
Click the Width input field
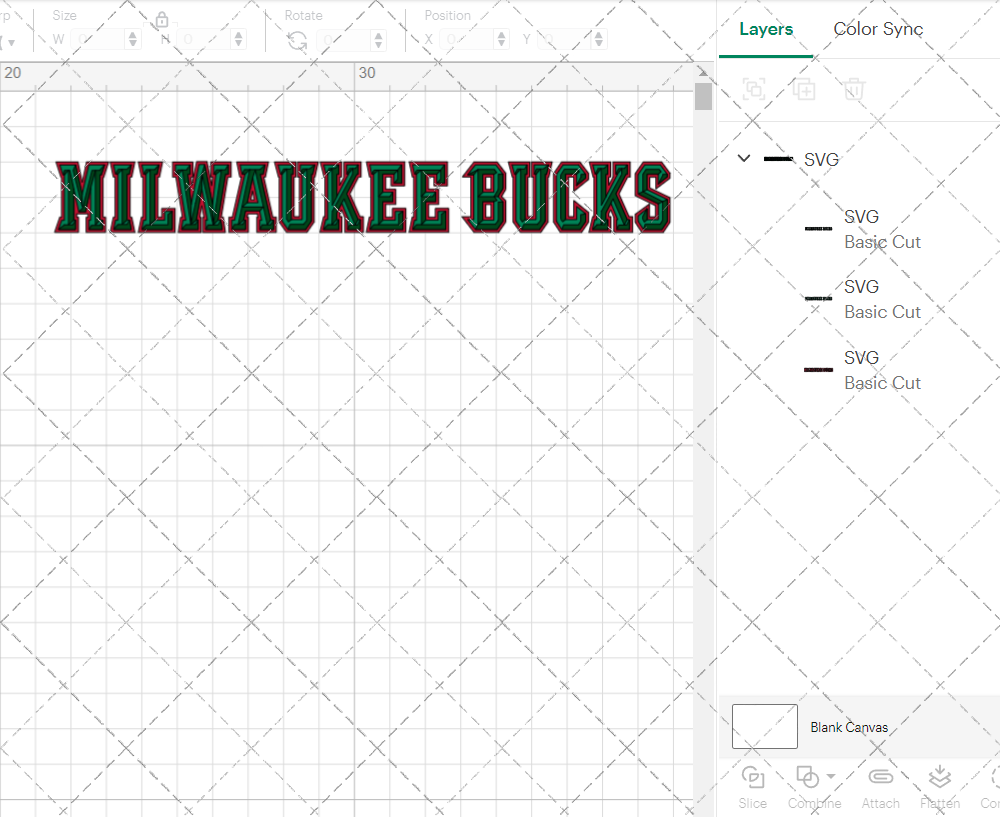click(x=98, y=40)
